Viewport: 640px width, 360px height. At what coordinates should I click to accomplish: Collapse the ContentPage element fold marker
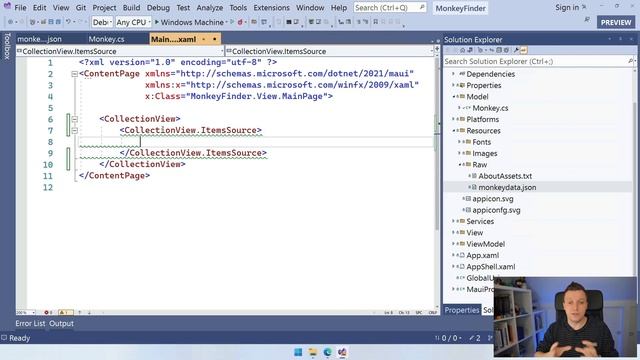(74, 74)
